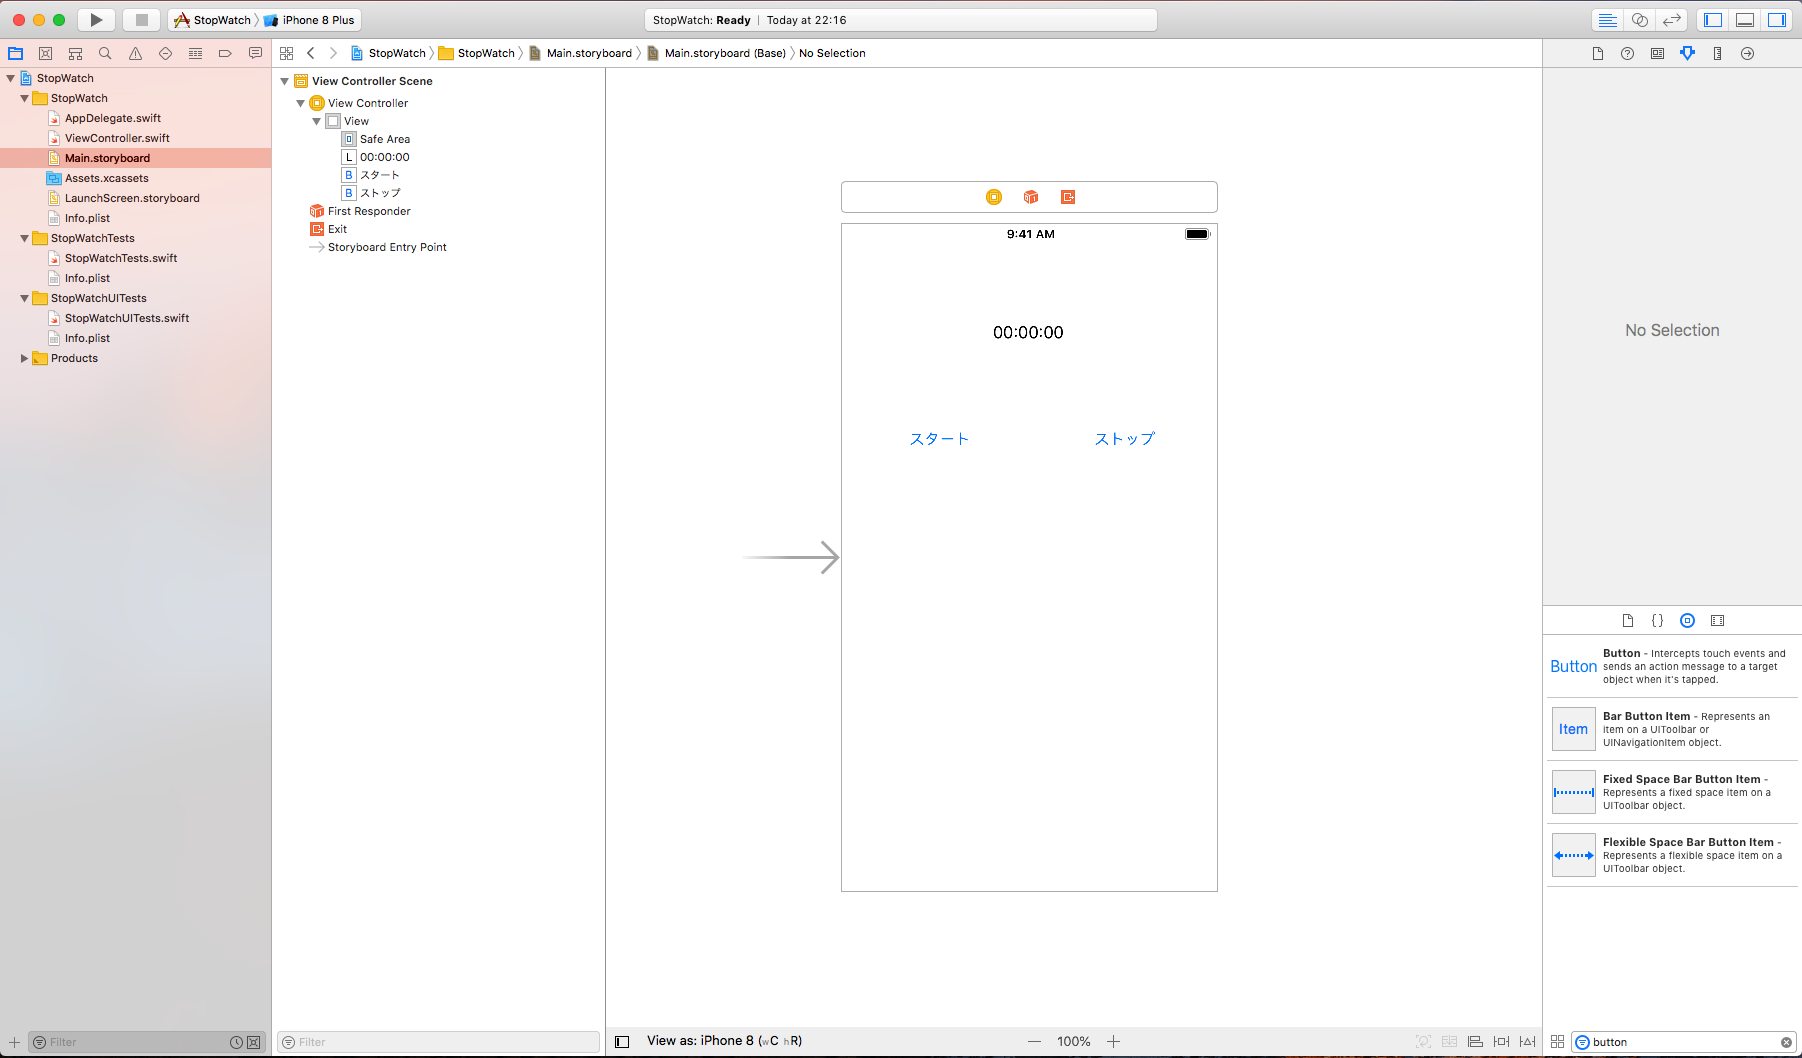Collapse the StopWatchUITests group
1802x1058 pixels.
(x=25, y=298)
